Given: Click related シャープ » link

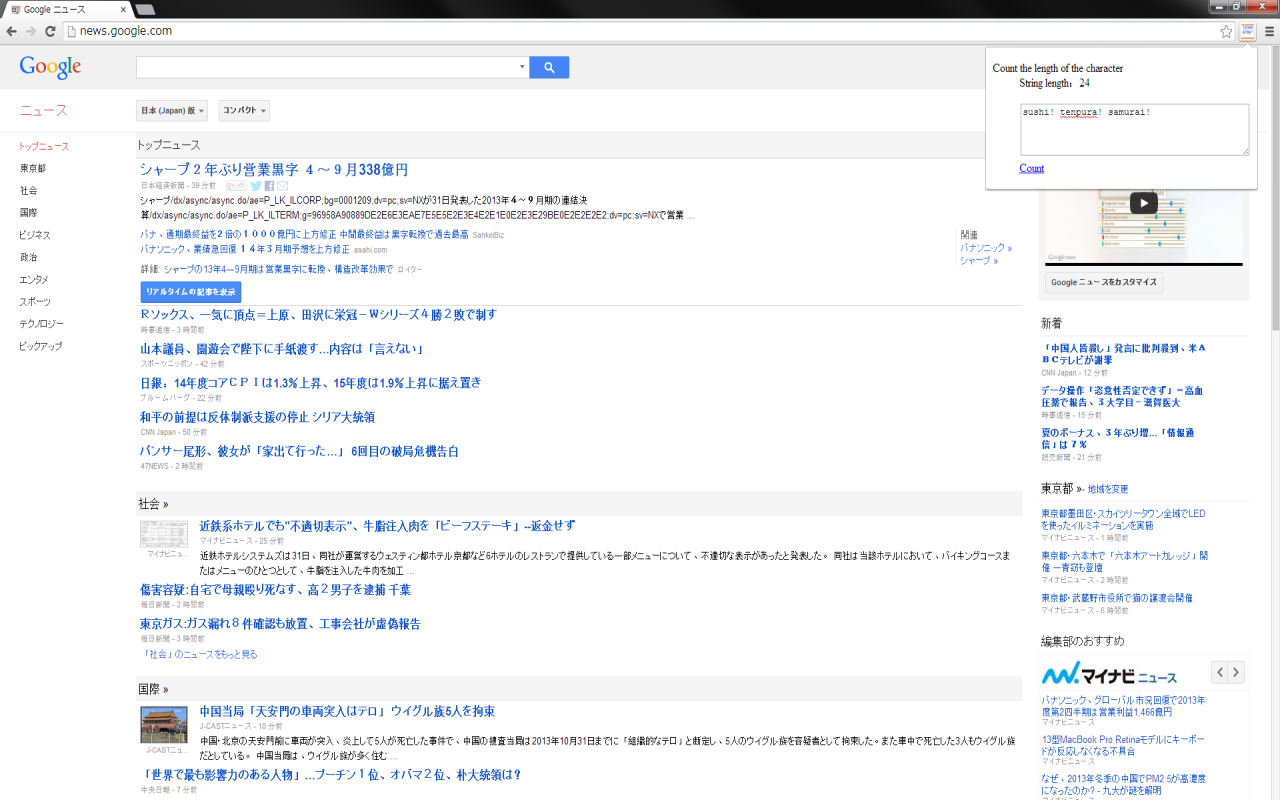Looking at the screenshot, I should coord(979,260).
